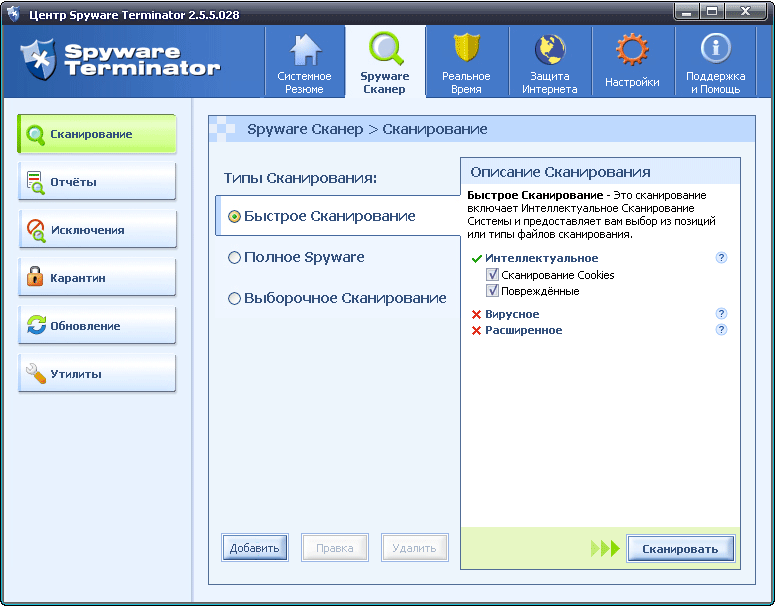This screenshot has height=606, width=775.
Task: Toggle the Сканирование Cookies checkbox
Action: [x=492, y=274]
